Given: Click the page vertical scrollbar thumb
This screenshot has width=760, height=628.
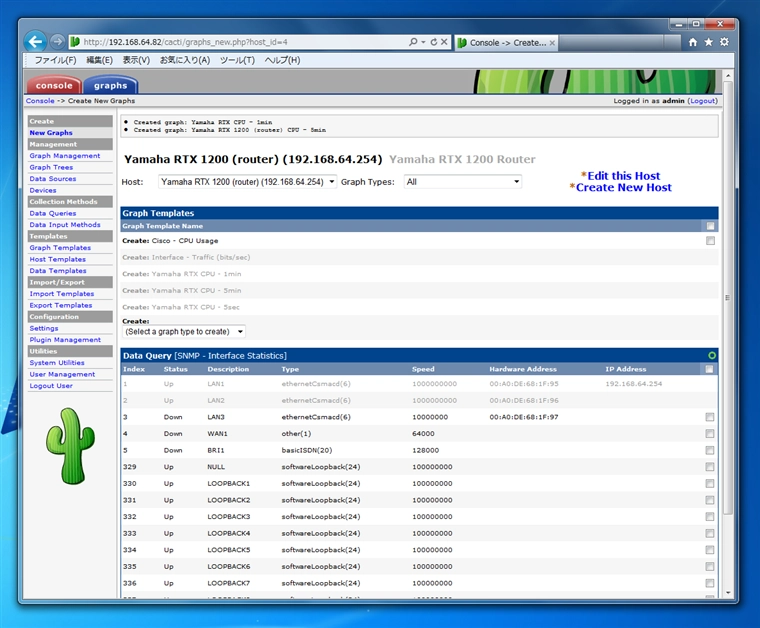Looking at the screenshot, I should [x=728, y=298].
